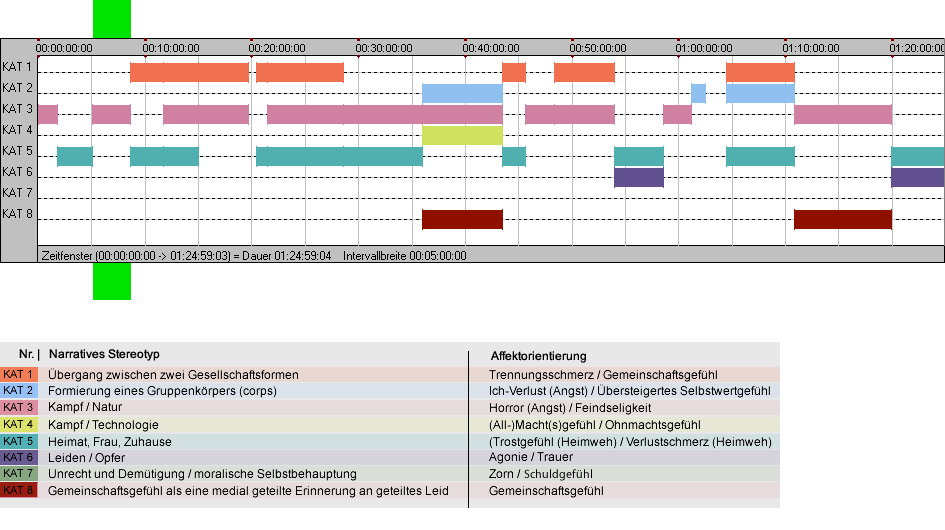
Task: Jump to the 00:00:00:00 time label
Action: pyautogui.click(x=64, y=48)
